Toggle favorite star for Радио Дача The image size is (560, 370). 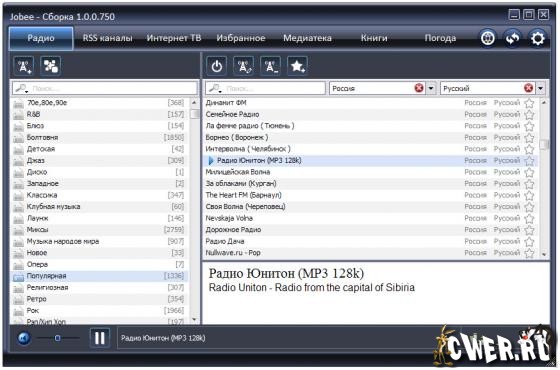(529, 242)
